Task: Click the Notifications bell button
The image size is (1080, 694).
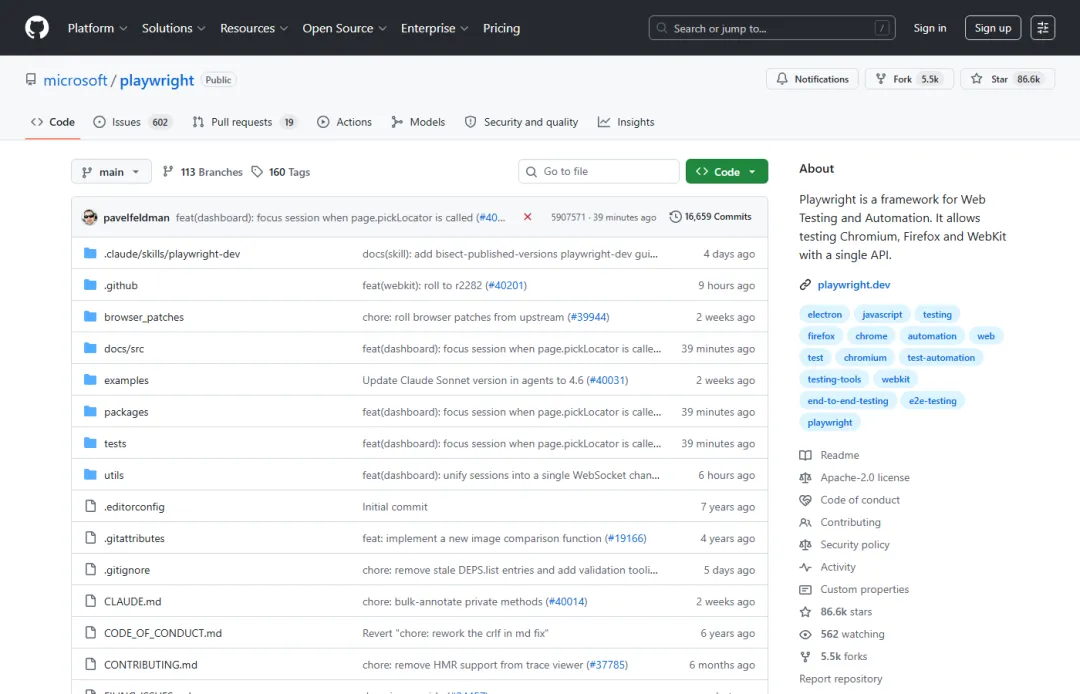Action: [x=812, y=79]
